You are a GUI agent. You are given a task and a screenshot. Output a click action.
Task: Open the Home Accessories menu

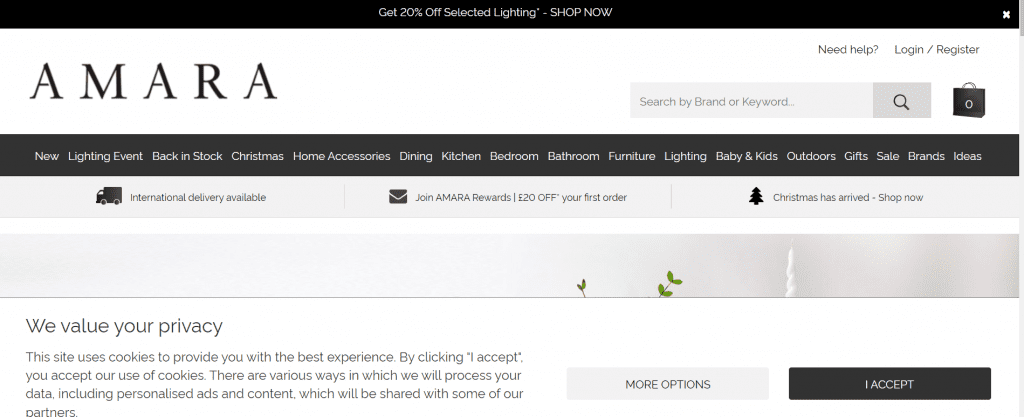[x=341, y=156]
